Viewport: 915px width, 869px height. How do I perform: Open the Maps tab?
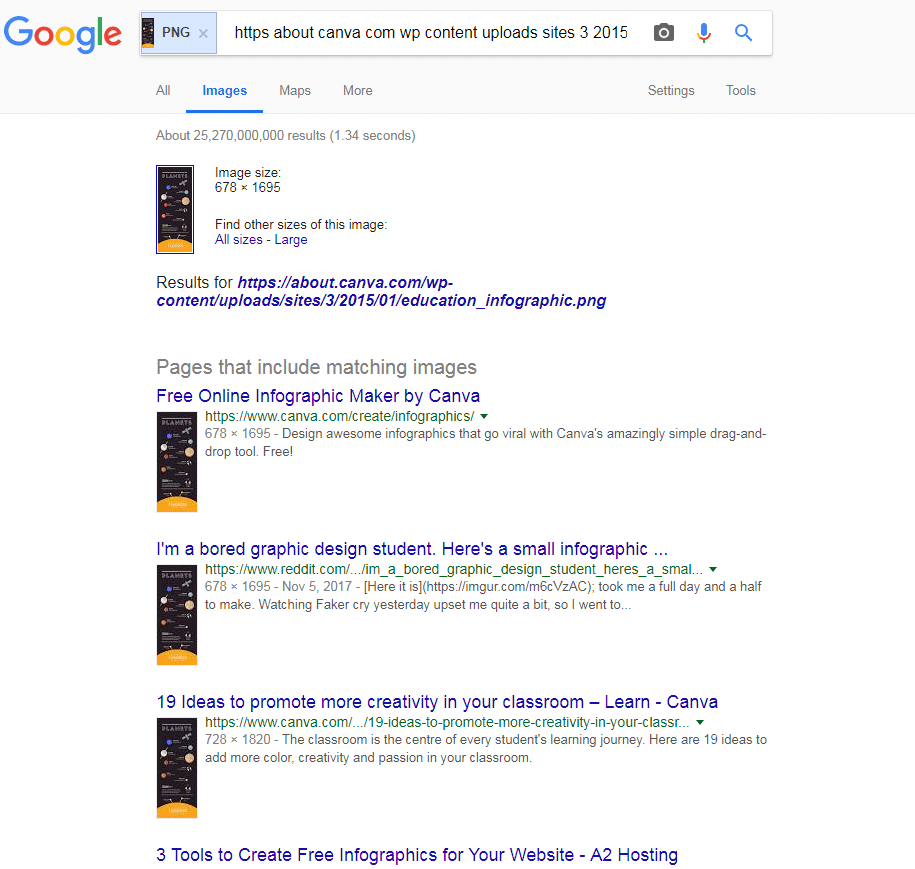[295, 90]
